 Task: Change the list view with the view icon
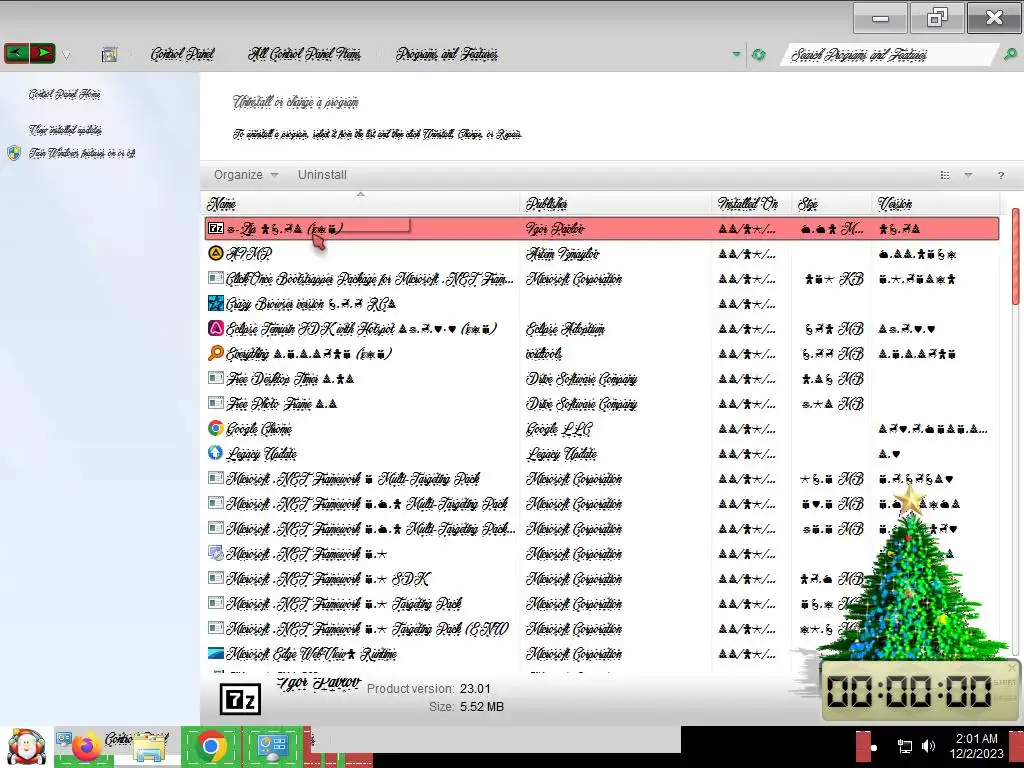click(x=944, y=175)
